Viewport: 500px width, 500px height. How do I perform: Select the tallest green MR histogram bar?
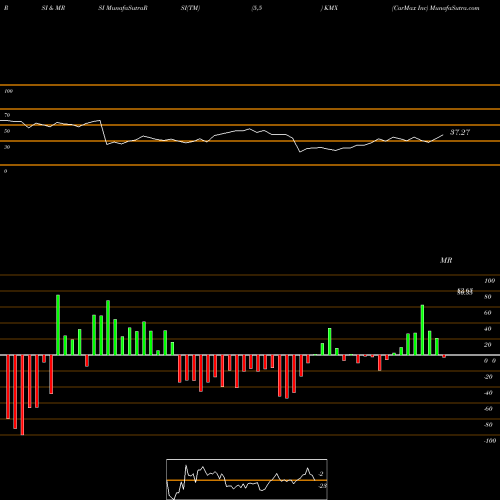[x=58, y=325]
